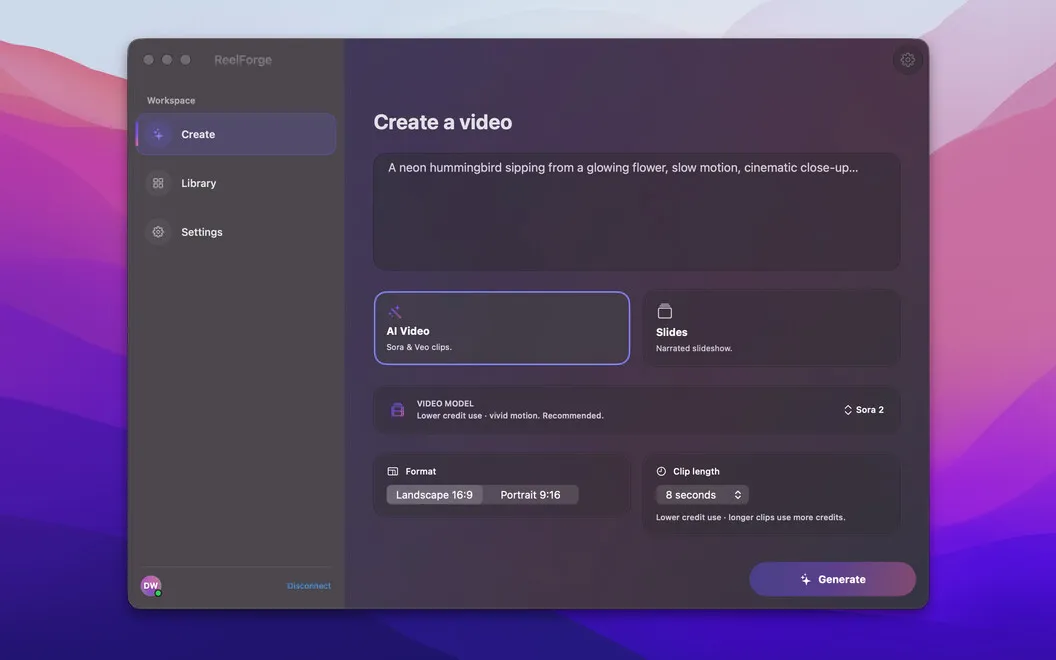Go to the Create section

(236, 134)
